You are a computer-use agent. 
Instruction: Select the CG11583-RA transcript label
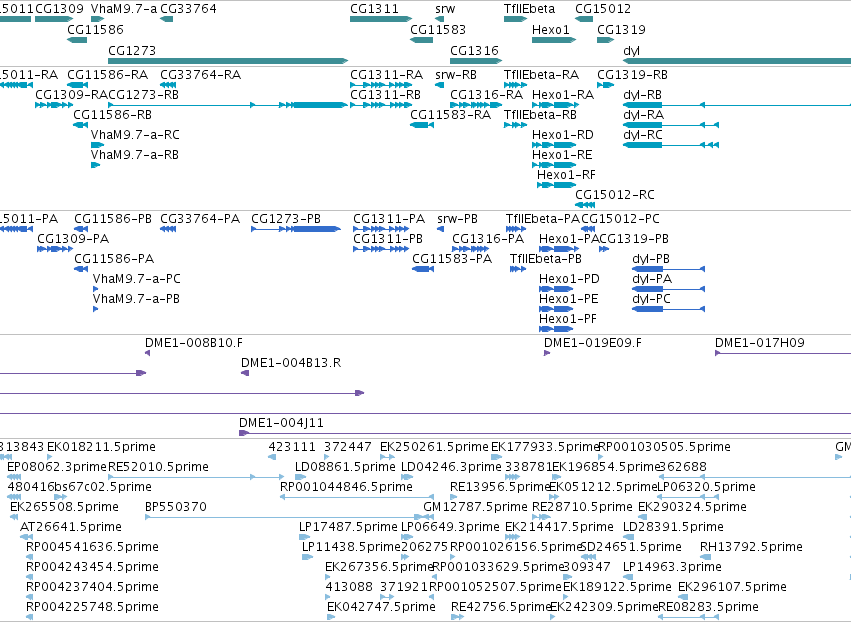(x=450, y=115)
